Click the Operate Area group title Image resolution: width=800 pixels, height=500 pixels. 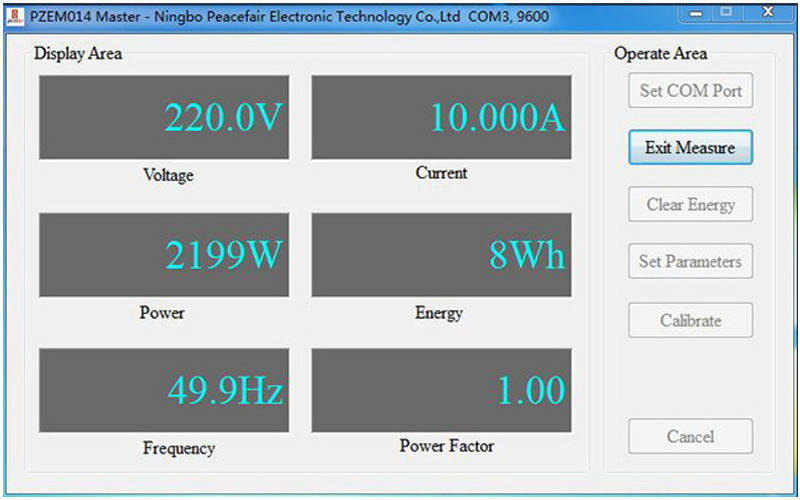661,54
